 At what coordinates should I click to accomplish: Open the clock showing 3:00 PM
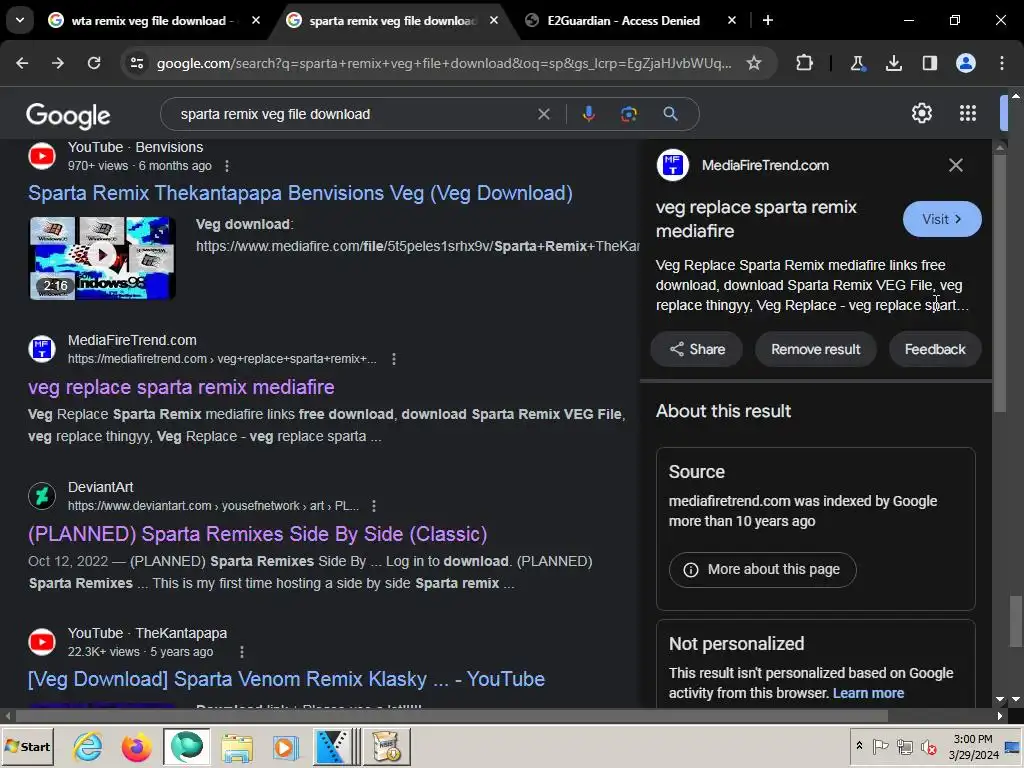coord(973,746)
